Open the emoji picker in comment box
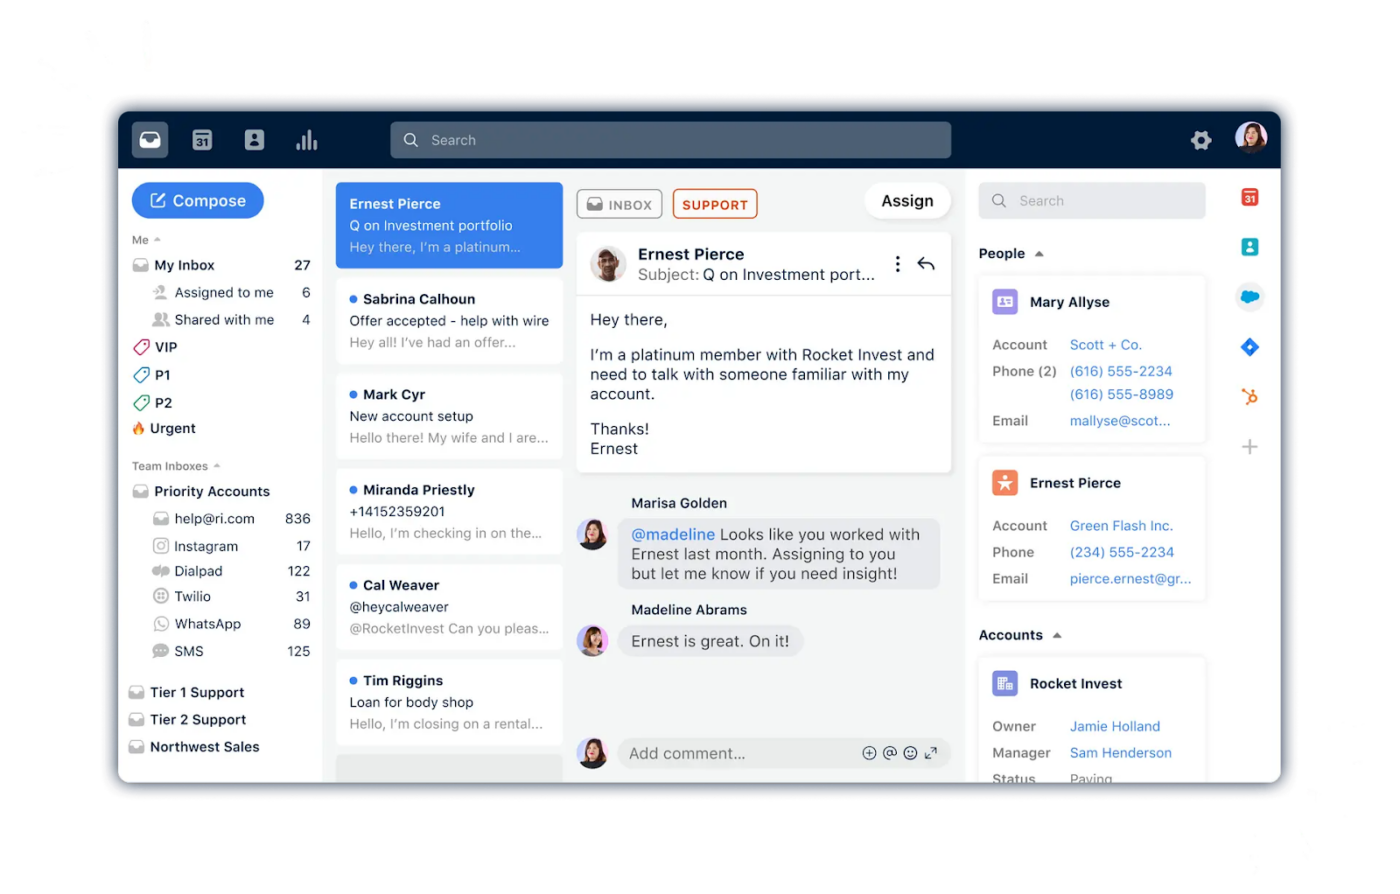 pos(910,753)
